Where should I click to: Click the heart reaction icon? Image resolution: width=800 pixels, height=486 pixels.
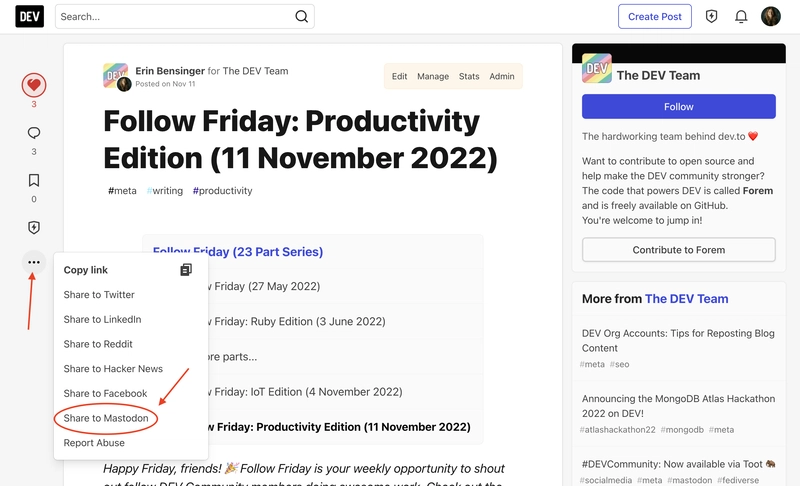point(34,85)
